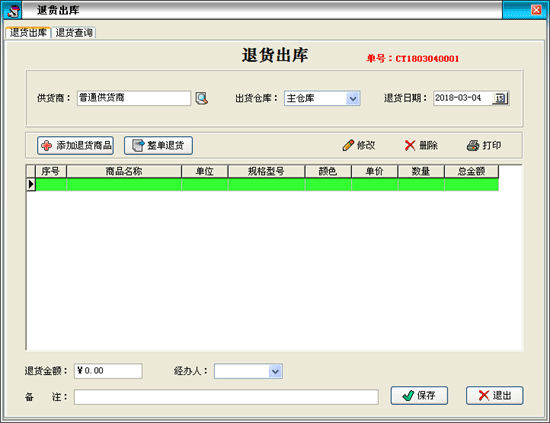
Task: Select the 退货出库 tab
Action: 28,33
